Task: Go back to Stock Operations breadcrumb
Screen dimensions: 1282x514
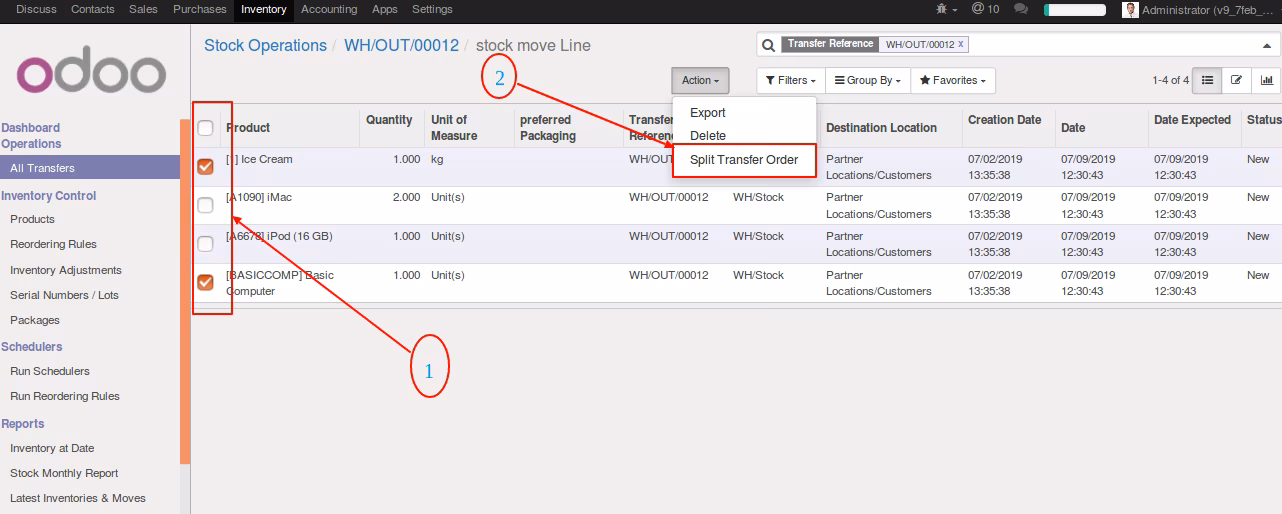Action: pos(265,45)
